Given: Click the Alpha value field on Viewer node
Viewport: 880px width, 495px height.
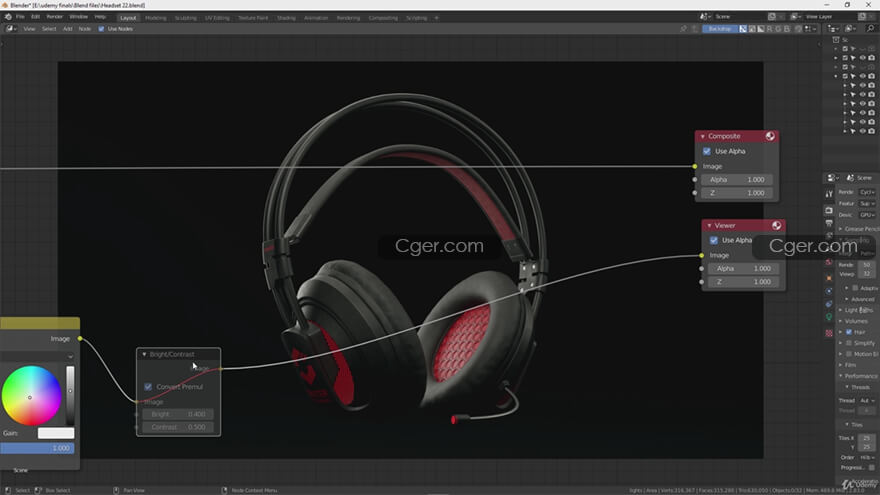Looking at the screenshot, I should 743,268.
